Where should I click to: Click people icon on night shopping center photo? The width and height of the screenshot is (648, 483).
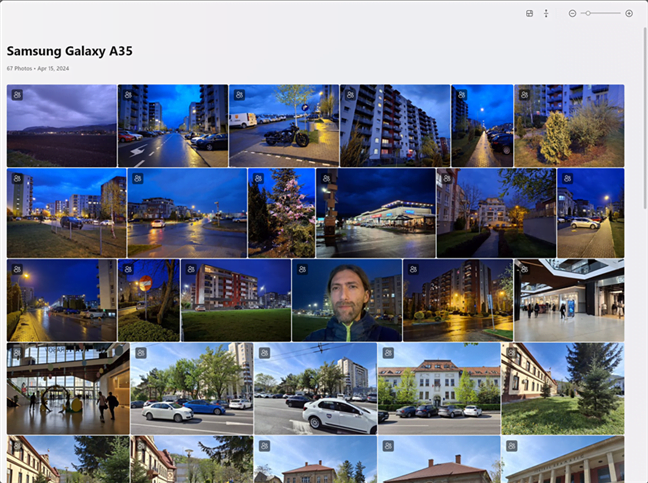(326, 178)
